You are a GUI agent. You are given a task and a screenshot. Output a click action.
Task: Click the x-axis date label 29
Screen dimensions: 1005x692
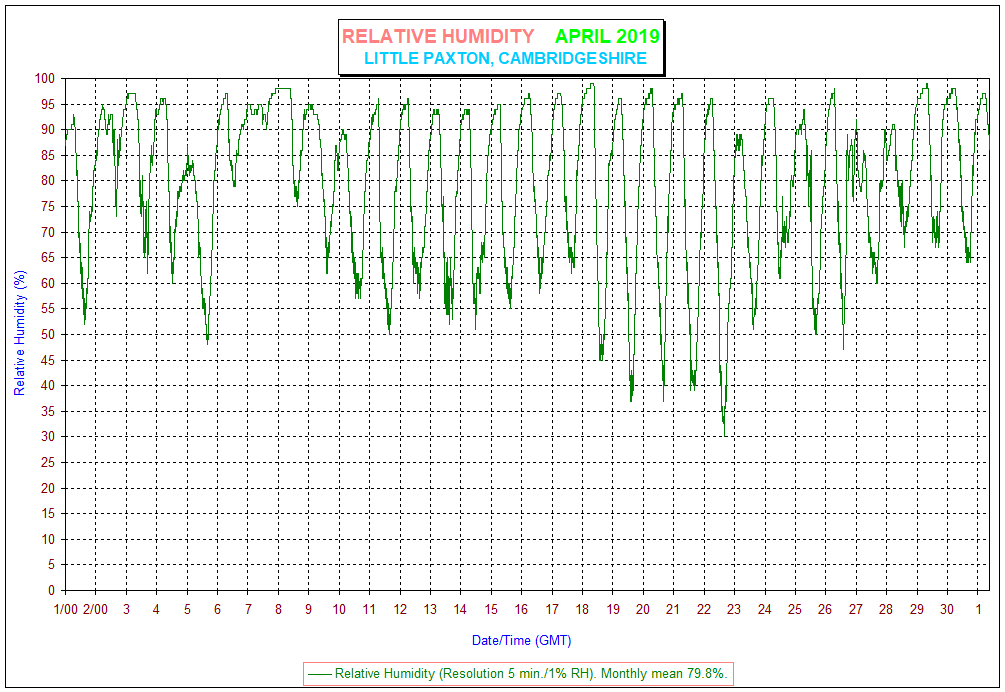(x=917, y=609)
